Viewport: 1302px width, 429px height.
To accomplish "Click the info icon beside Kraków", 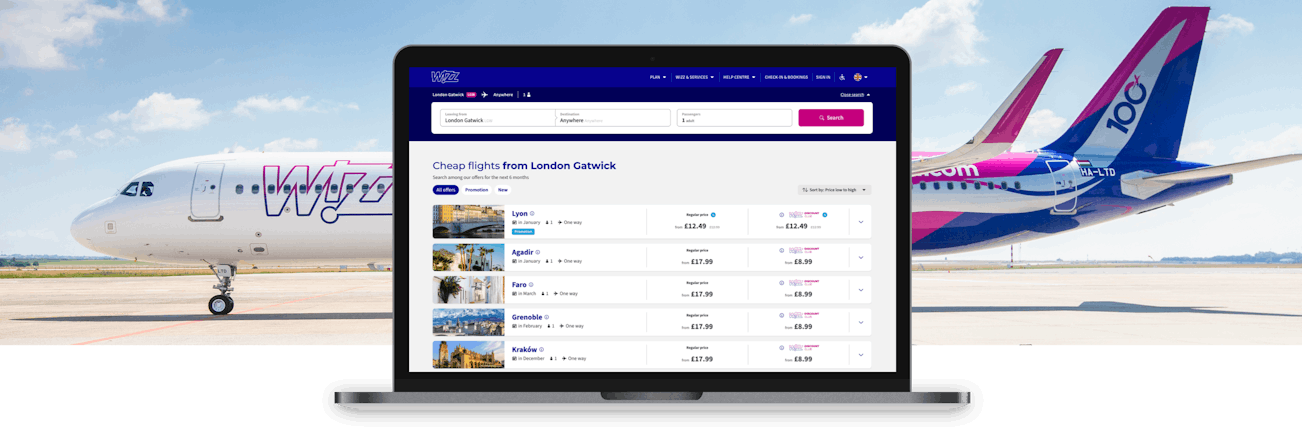I will click(542, 349).
